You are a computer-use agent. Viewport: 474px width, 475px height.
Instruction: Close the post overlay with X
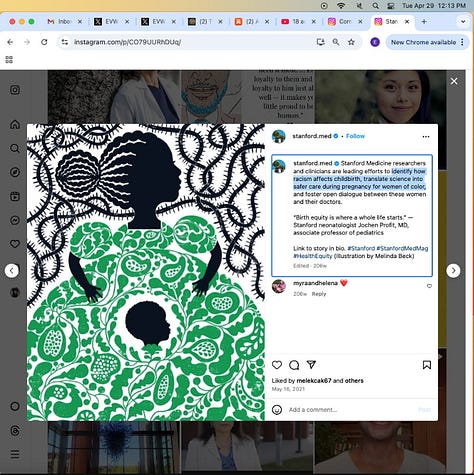(454, 81)
